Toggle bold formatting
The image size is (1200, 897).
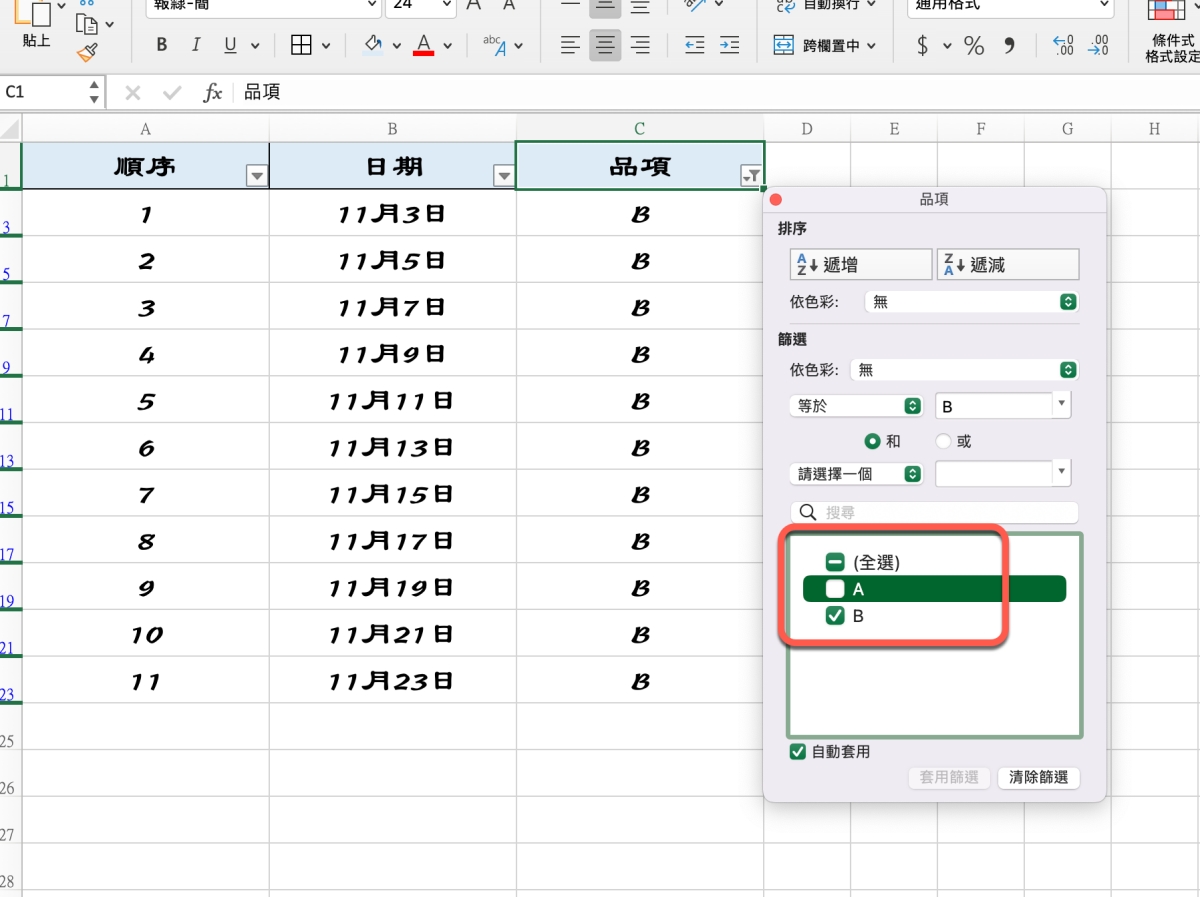pos(162,45)
